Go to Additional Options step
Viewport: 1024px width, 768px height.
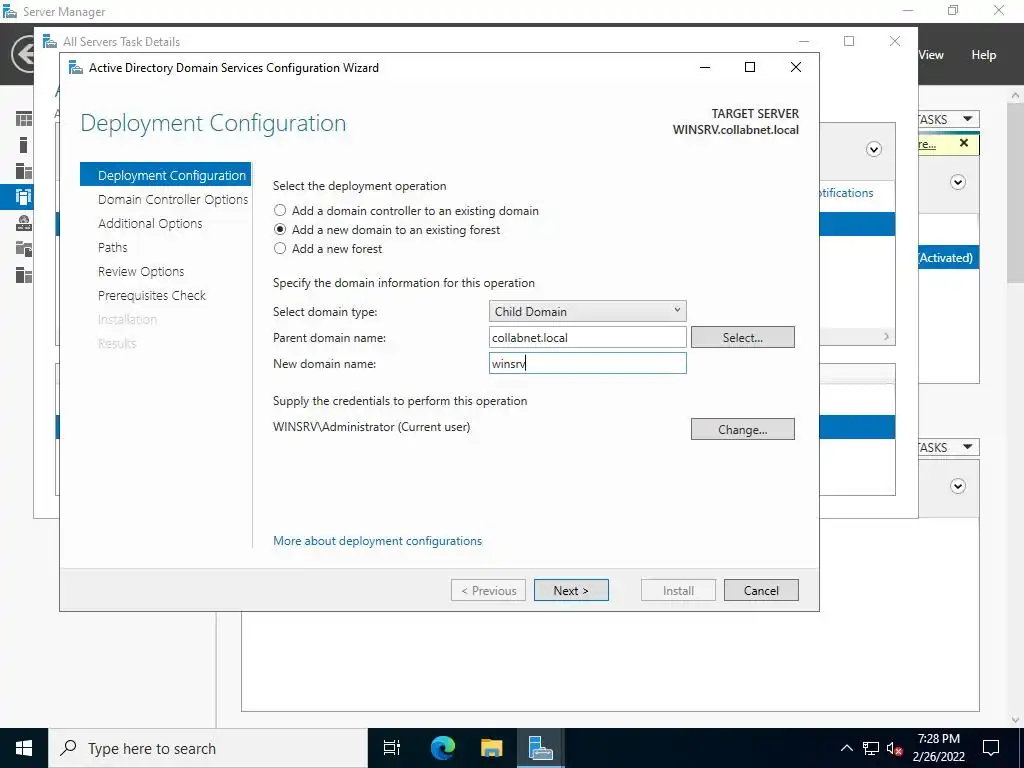pyautogui.click(x=150, y=223)
